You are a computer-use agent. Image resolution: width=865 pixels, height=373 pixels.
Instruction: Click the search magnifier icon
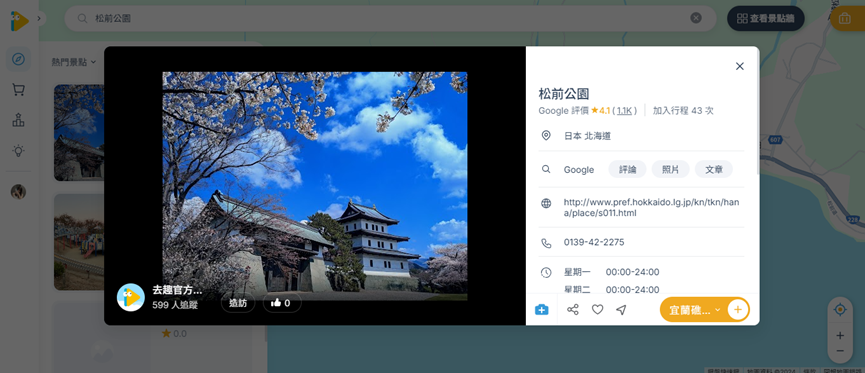(82, 18)
